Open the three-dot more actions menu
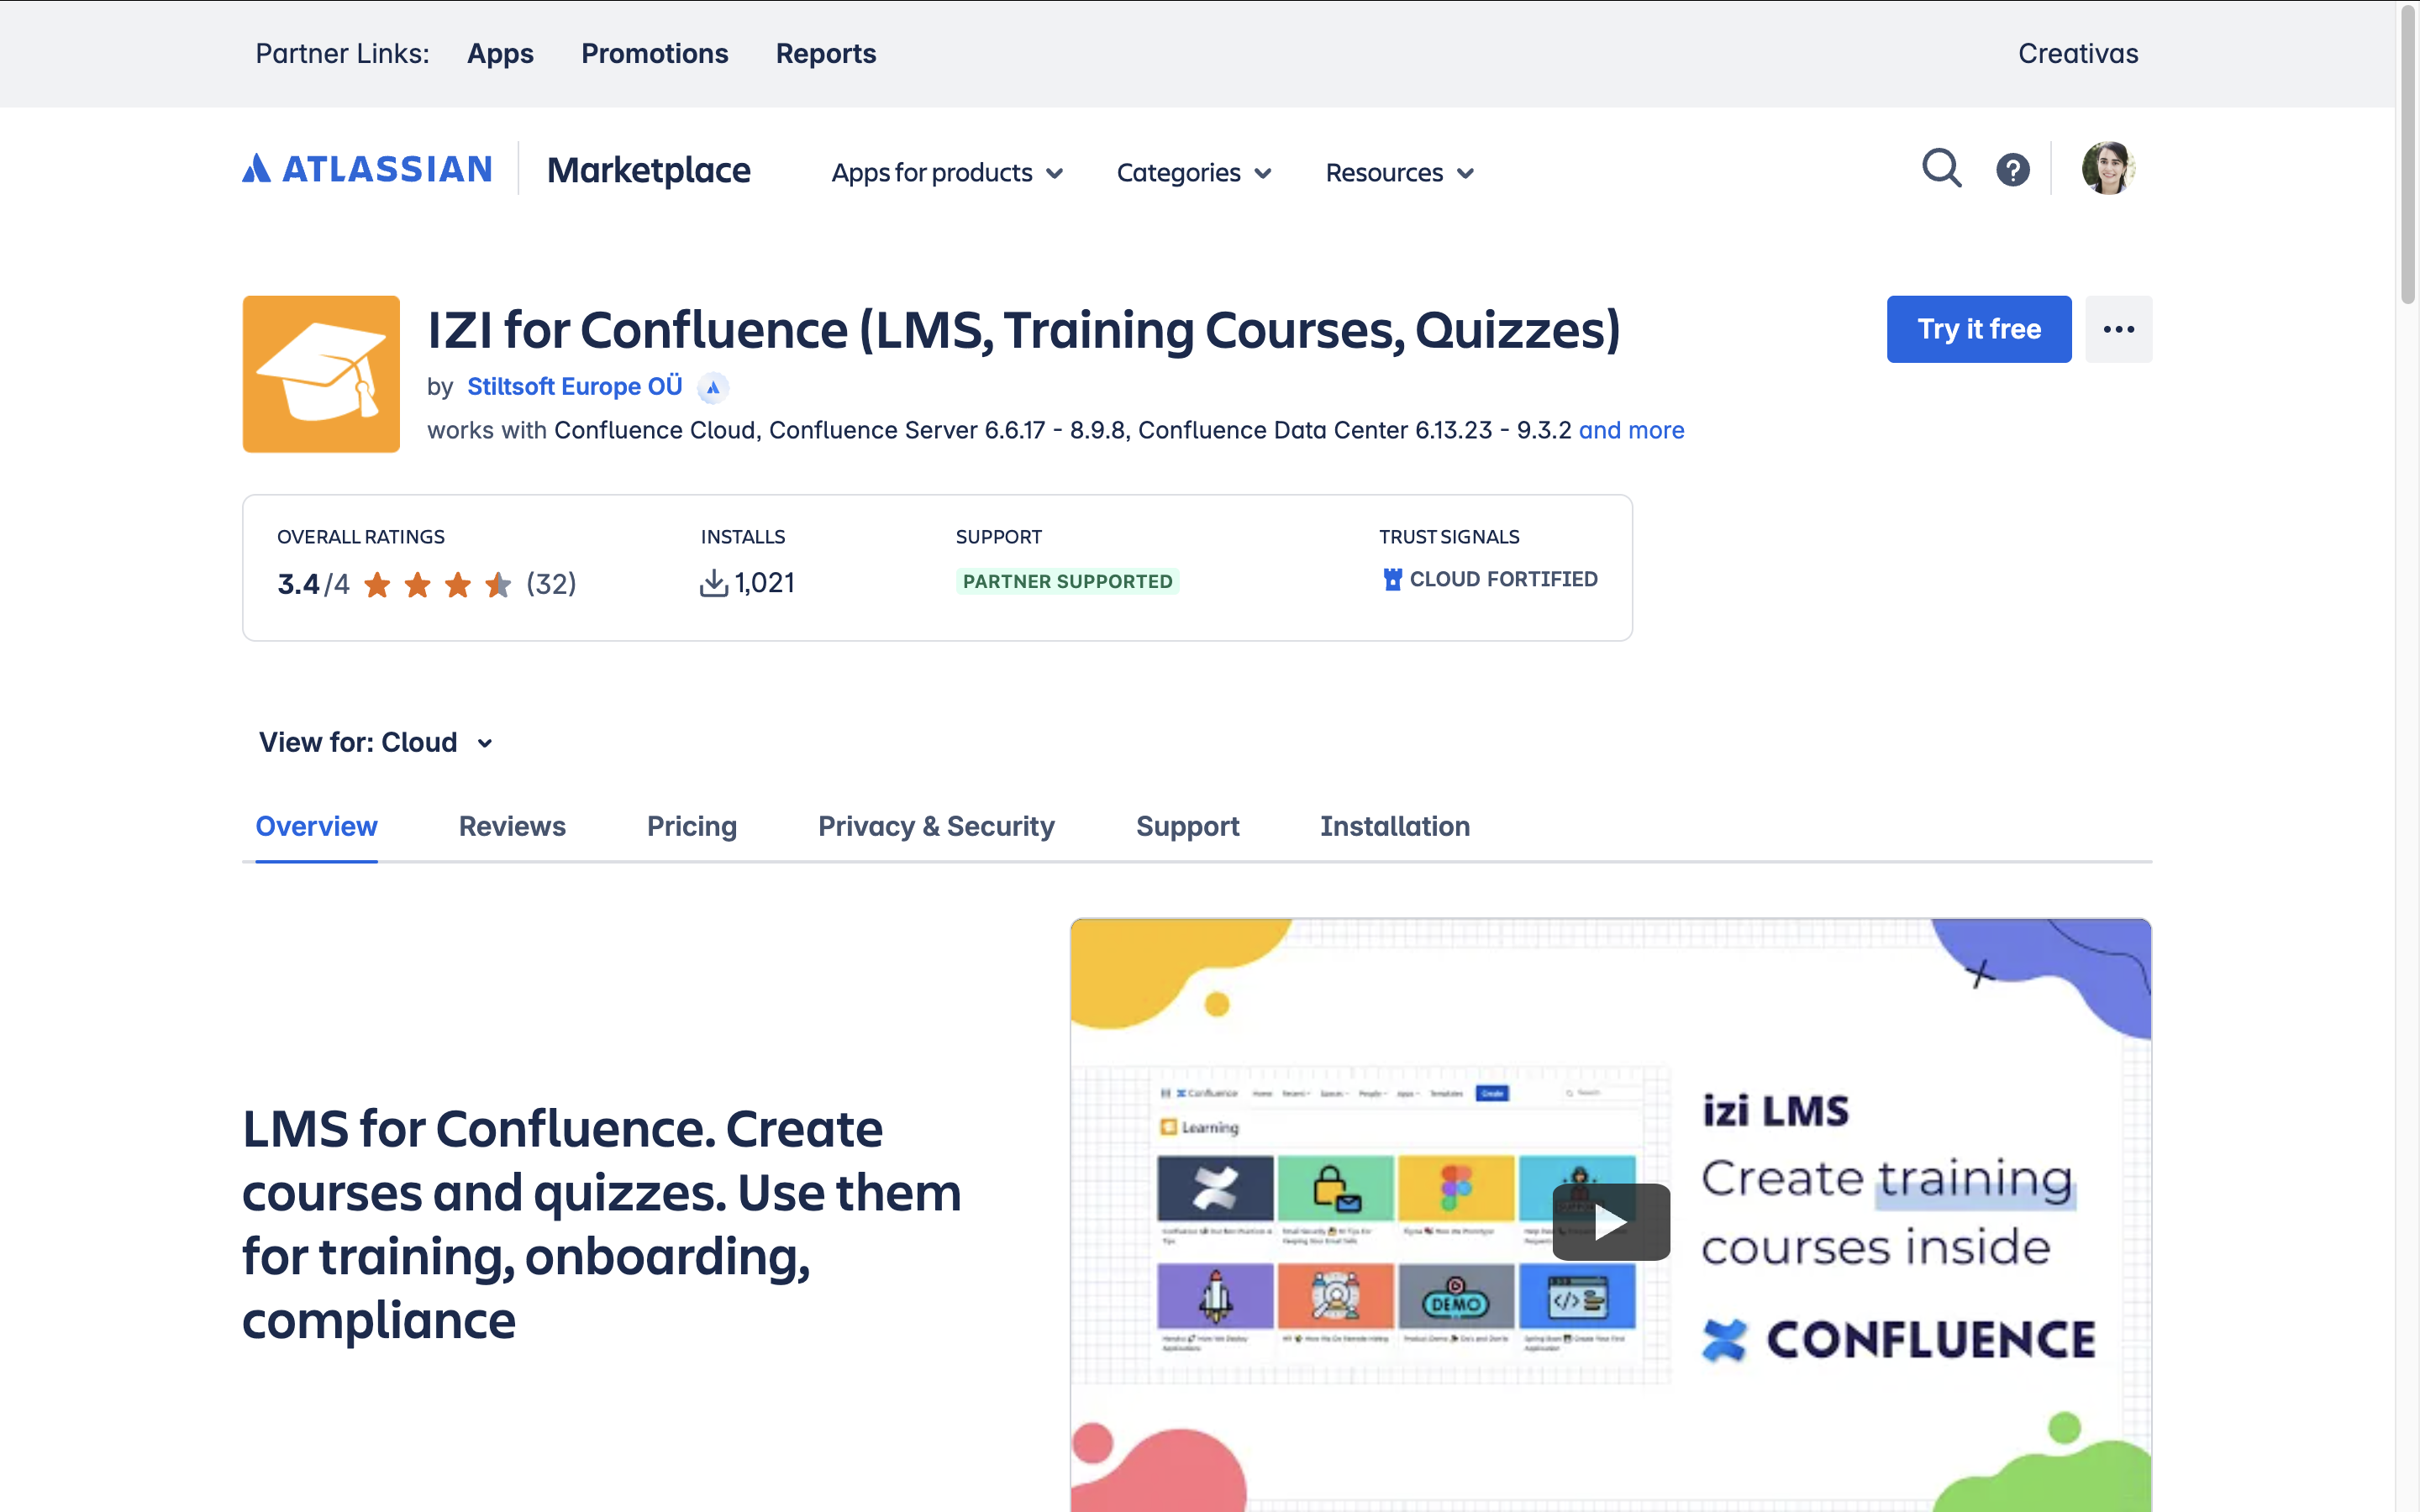2420x1512 pixels. pyautogui.click(x=2118, y=329)
